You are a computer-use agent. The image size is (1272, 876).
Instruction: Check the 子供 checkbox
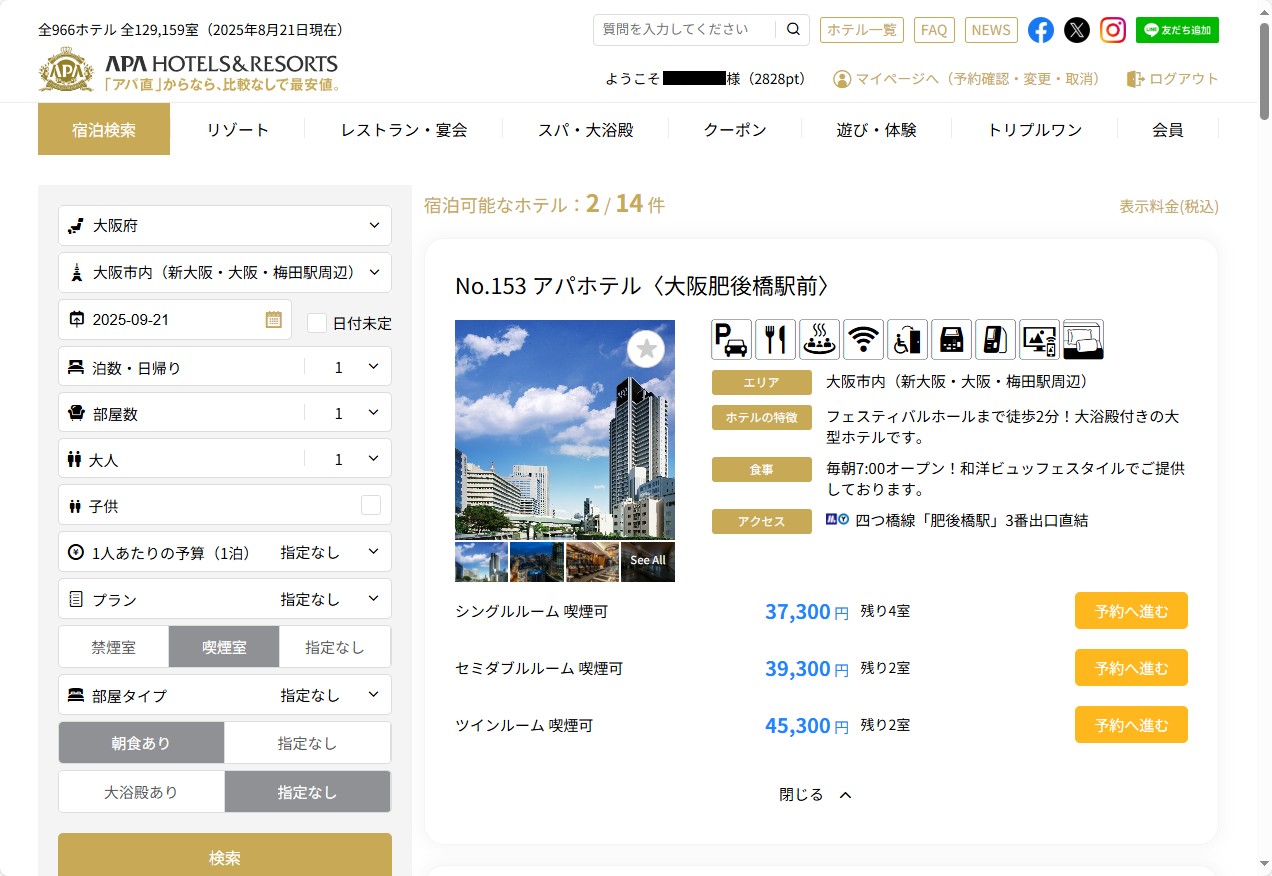(371, 506)
